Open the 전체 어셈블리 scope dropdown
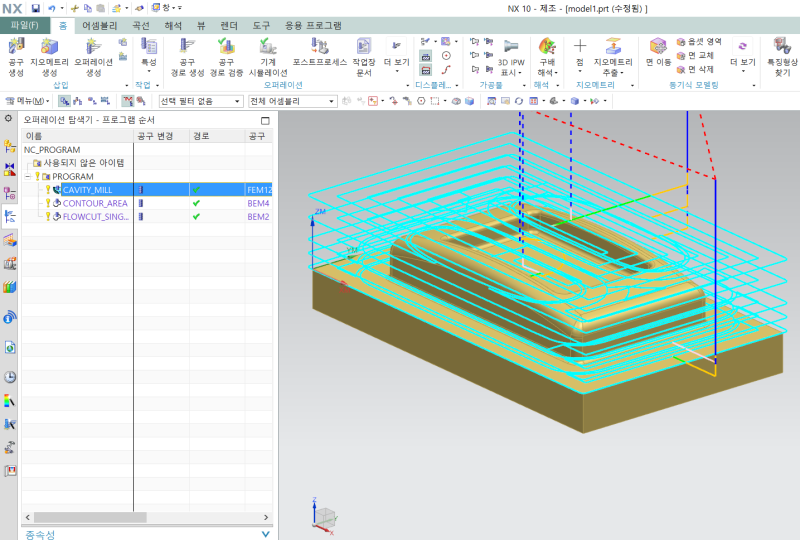Screen dimensions: 800x540 290,101
